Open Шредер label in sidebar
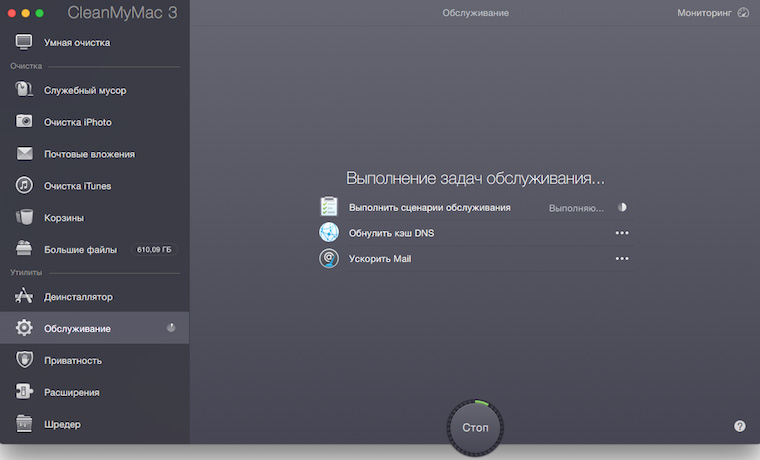Viewport: 760px width, 460px height. point(63,425)
